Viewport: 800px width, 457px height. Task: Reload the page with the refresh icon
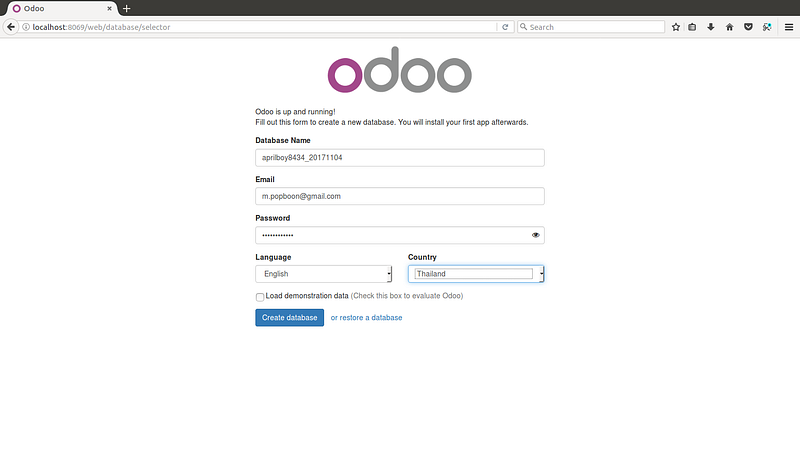pyautogui.click(x=505, y=27)
